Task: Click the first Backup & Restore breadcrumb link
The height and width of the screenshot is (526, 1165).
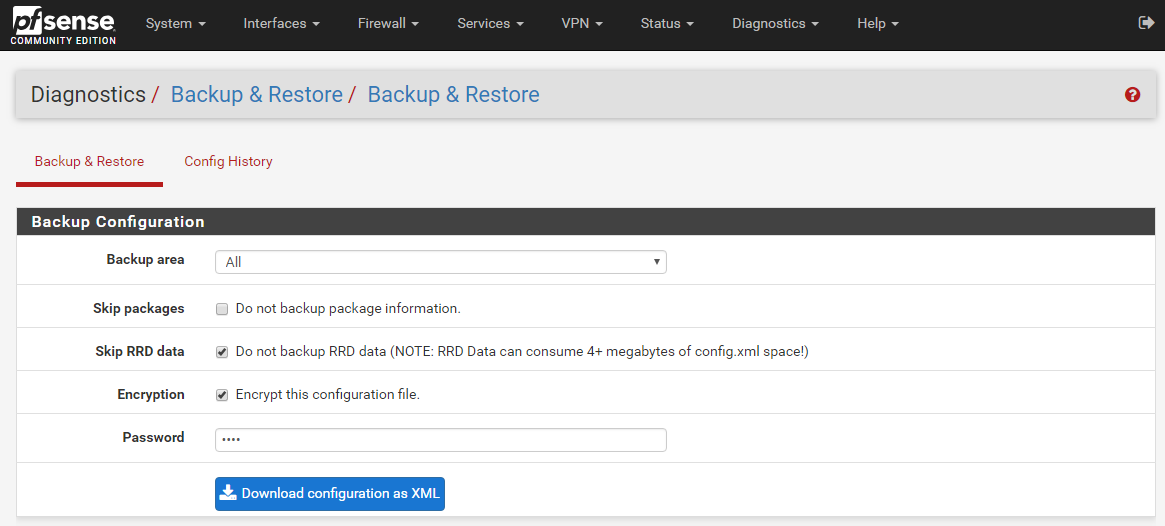Action: [x=257, y=95]
